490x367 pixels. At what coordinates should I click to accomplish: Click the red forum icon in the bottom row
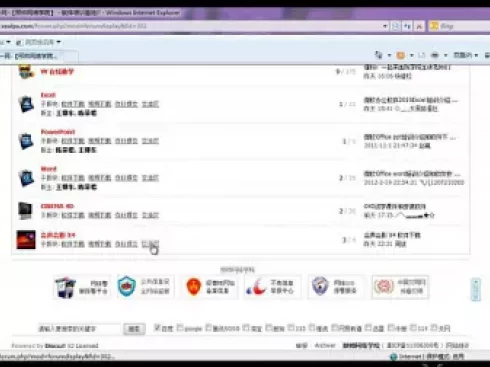[x=26, y=239]
